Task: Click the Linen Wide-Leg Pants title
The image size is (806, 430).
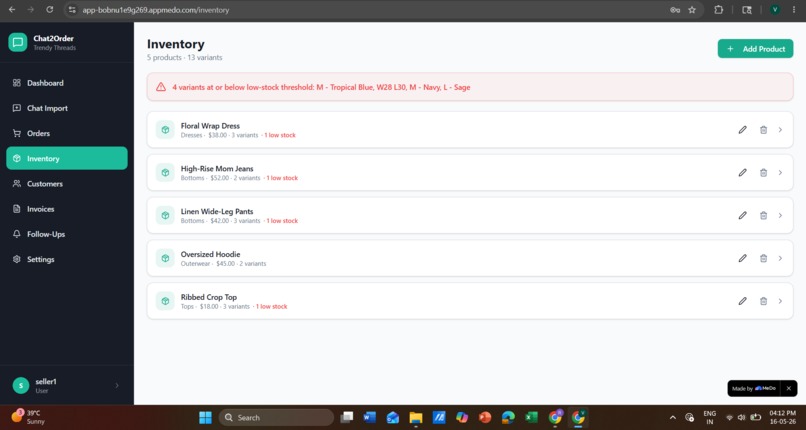Action: (217, 211)
